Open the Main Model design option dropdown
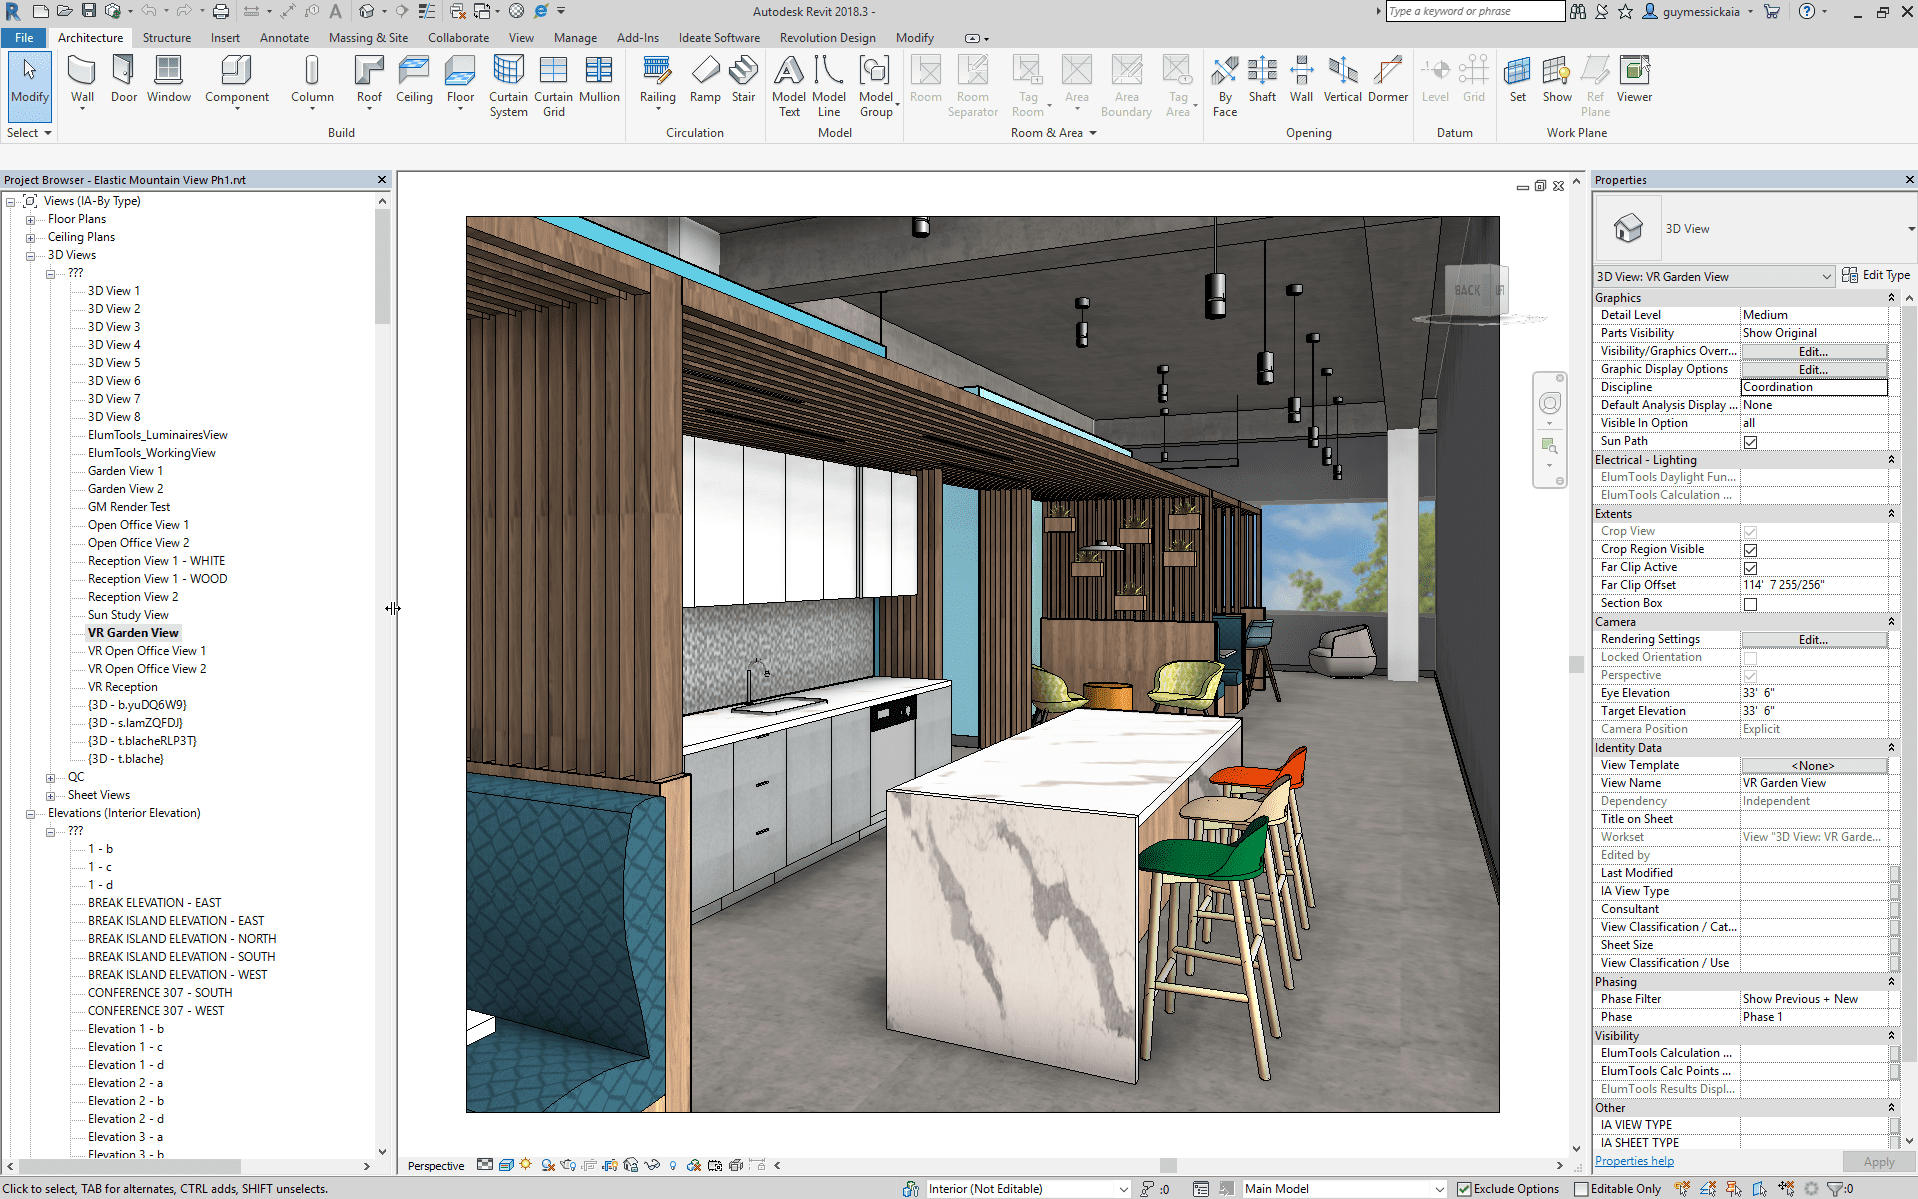Screen dimensions: 1918x1199 [x=1438, y=1189]
